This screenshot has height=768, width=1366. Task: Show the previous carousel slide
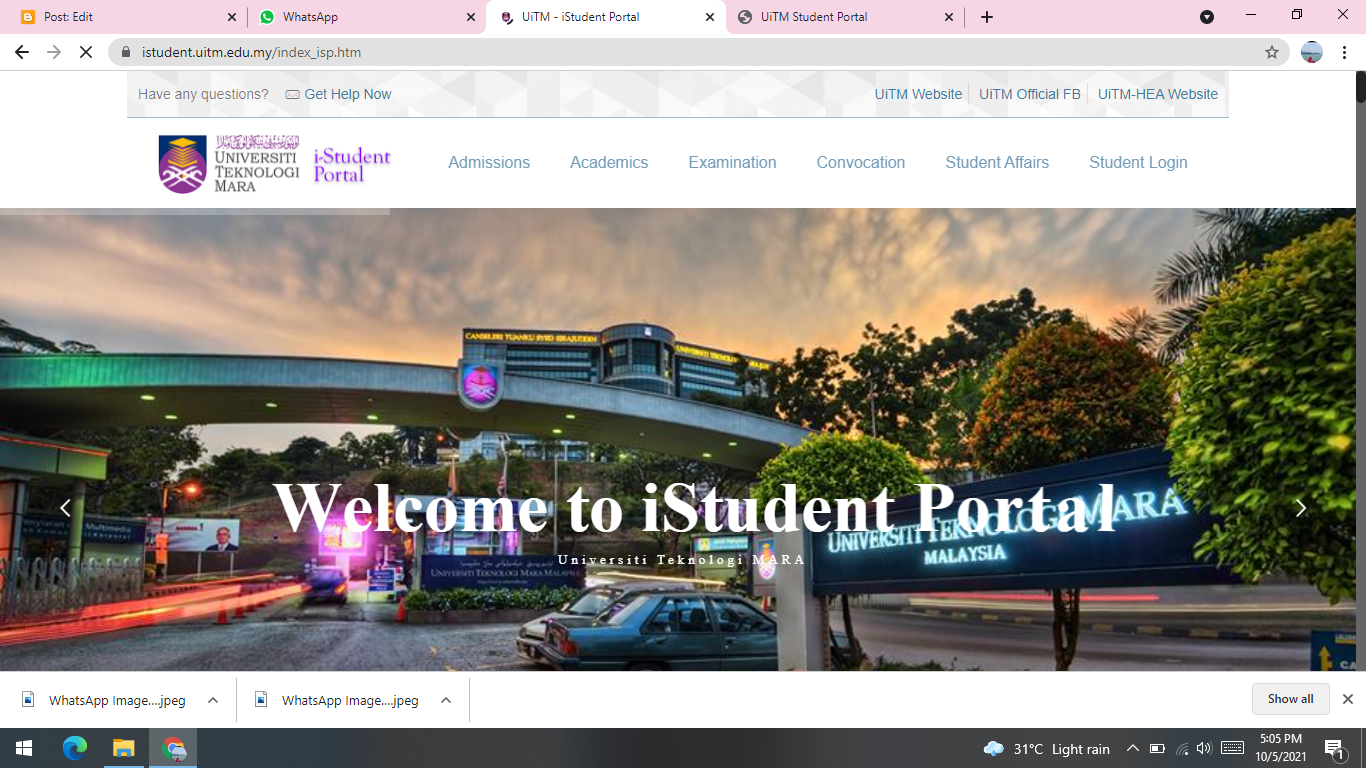(x=65, y=508)
